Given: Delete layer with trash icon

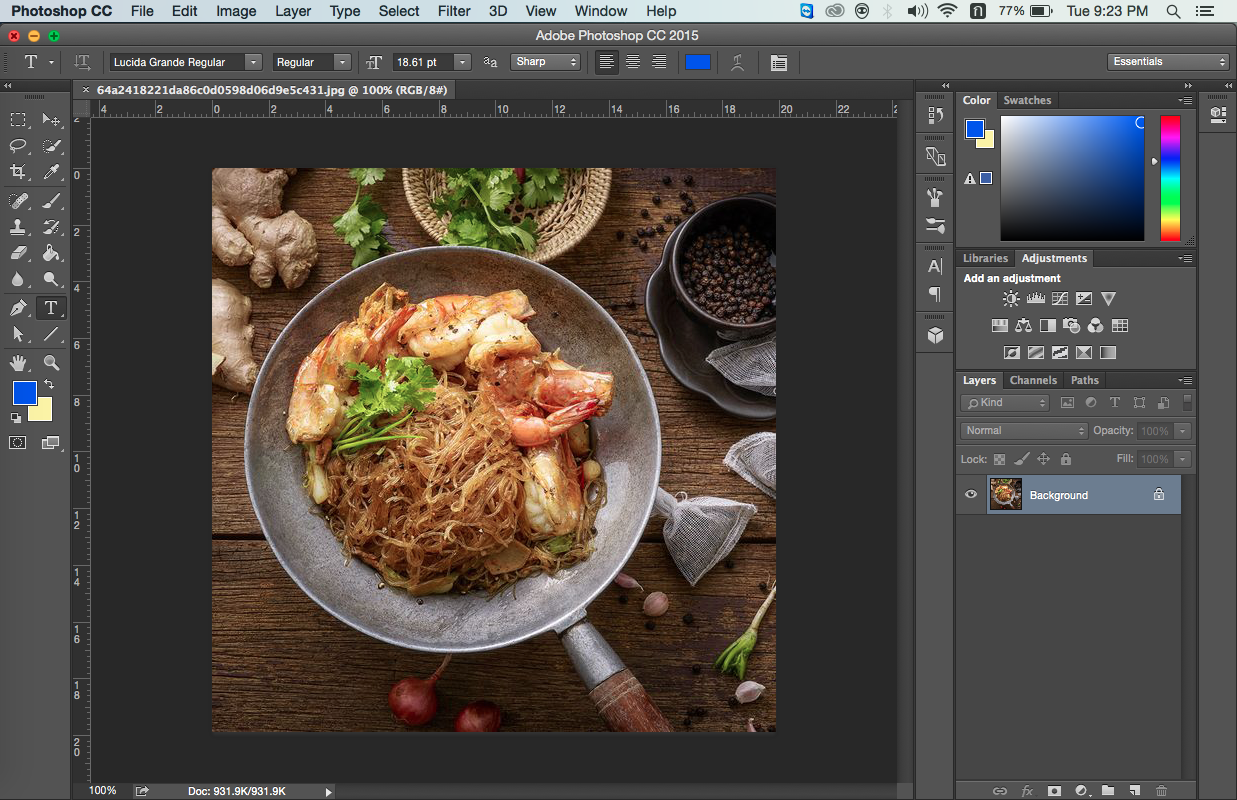Looking at the screenshot, I should [x=1161, y=790].
